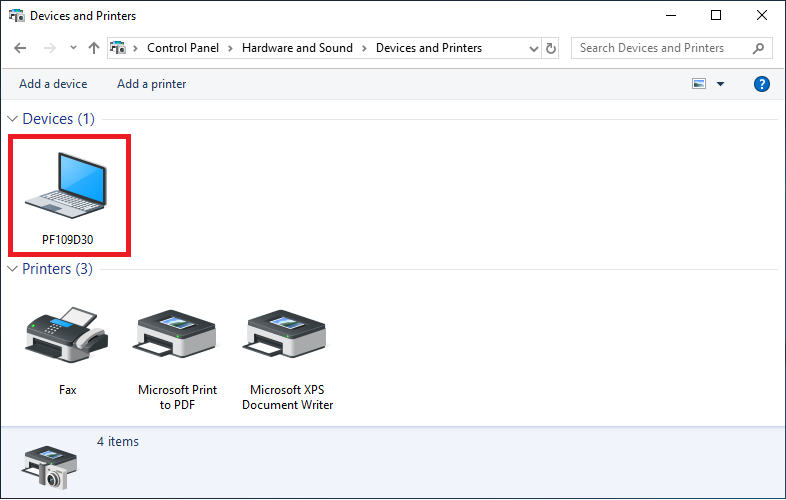Go up one level with up arrow
This screenshot has width=786, height=500.
94,48
